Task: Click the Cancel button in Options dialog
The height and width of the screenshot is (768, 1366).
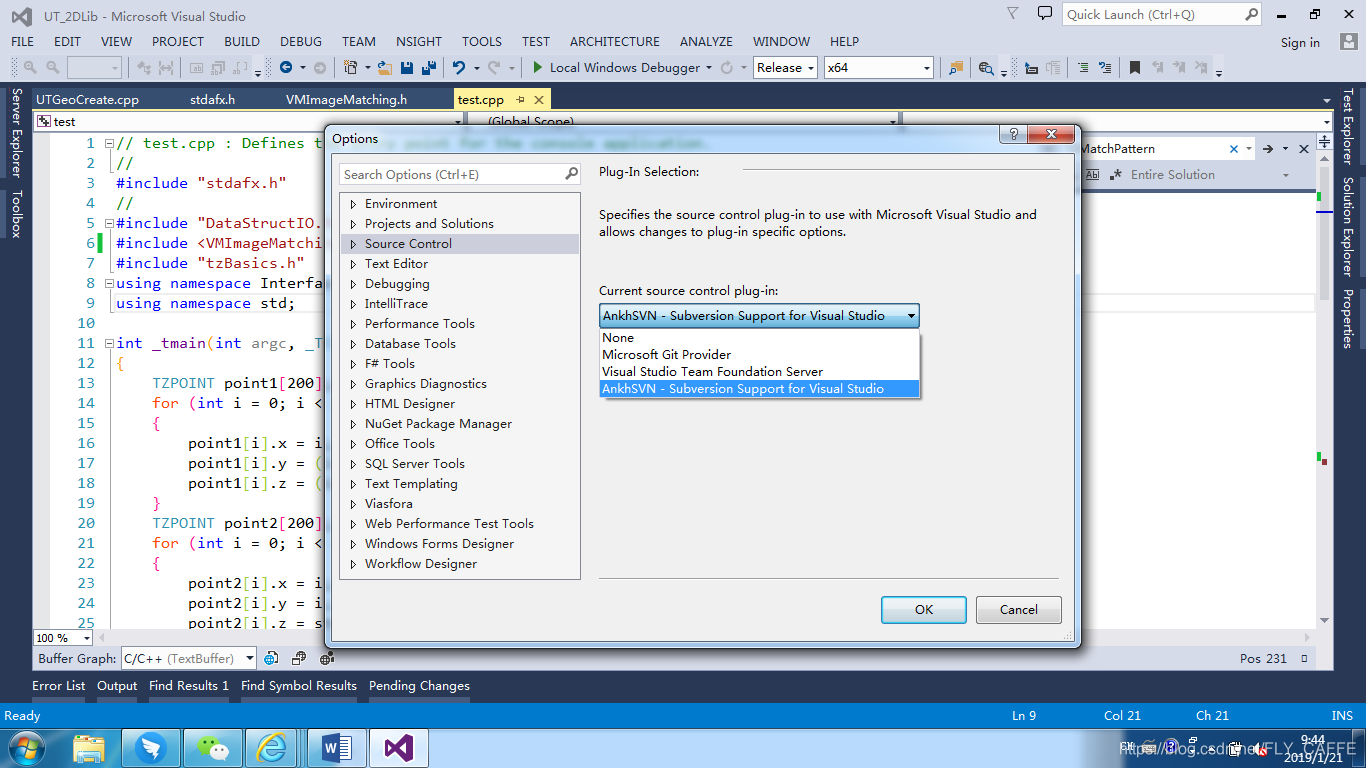Action: 1018,609
